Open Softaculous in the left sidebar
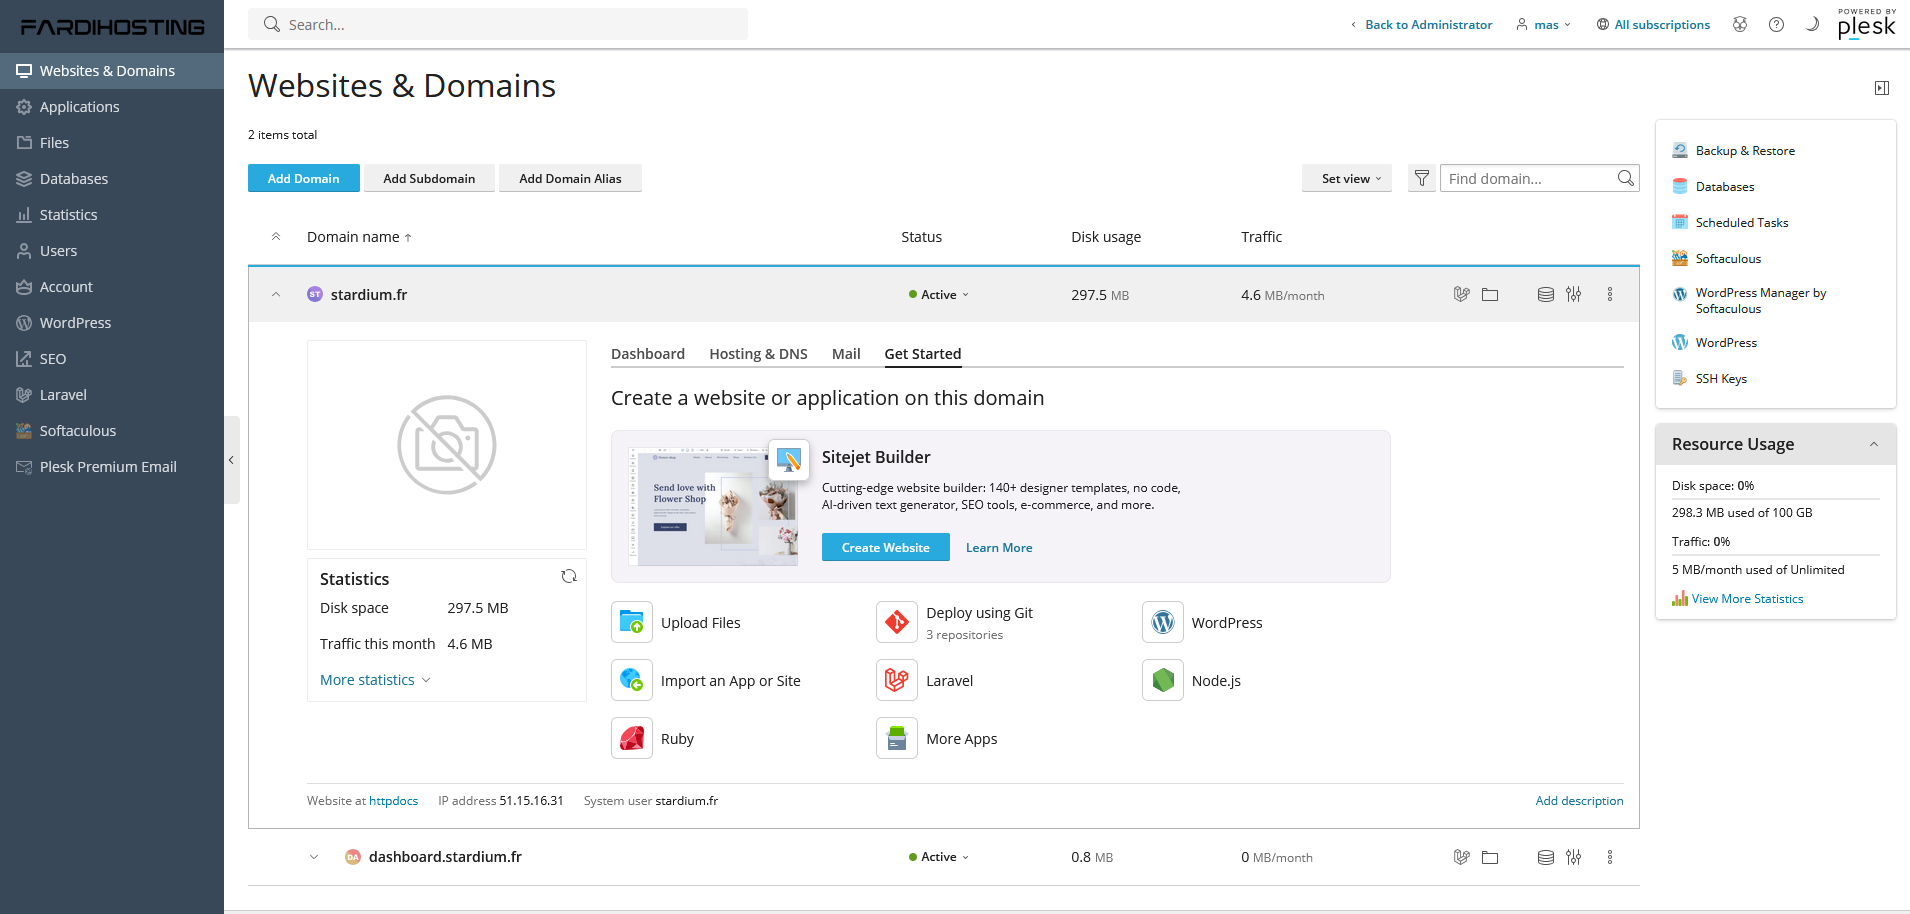The height and width of the screenshot is (914, 1910). 112,431
